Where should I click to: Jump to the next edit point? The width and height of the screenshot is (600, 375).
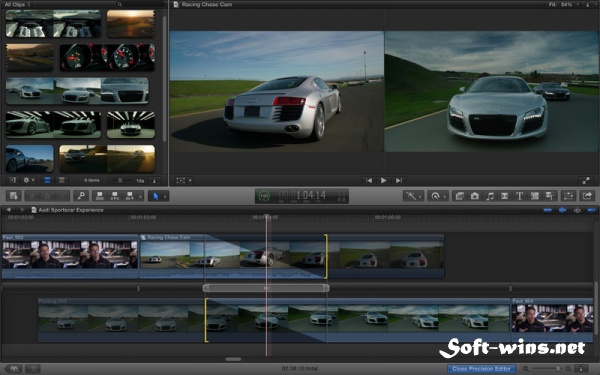398,180
